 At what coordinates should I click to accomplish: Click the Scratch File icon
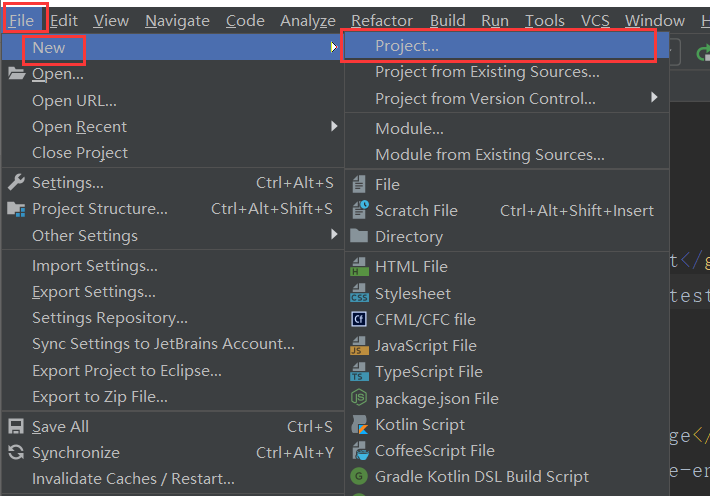click(360, 210)
